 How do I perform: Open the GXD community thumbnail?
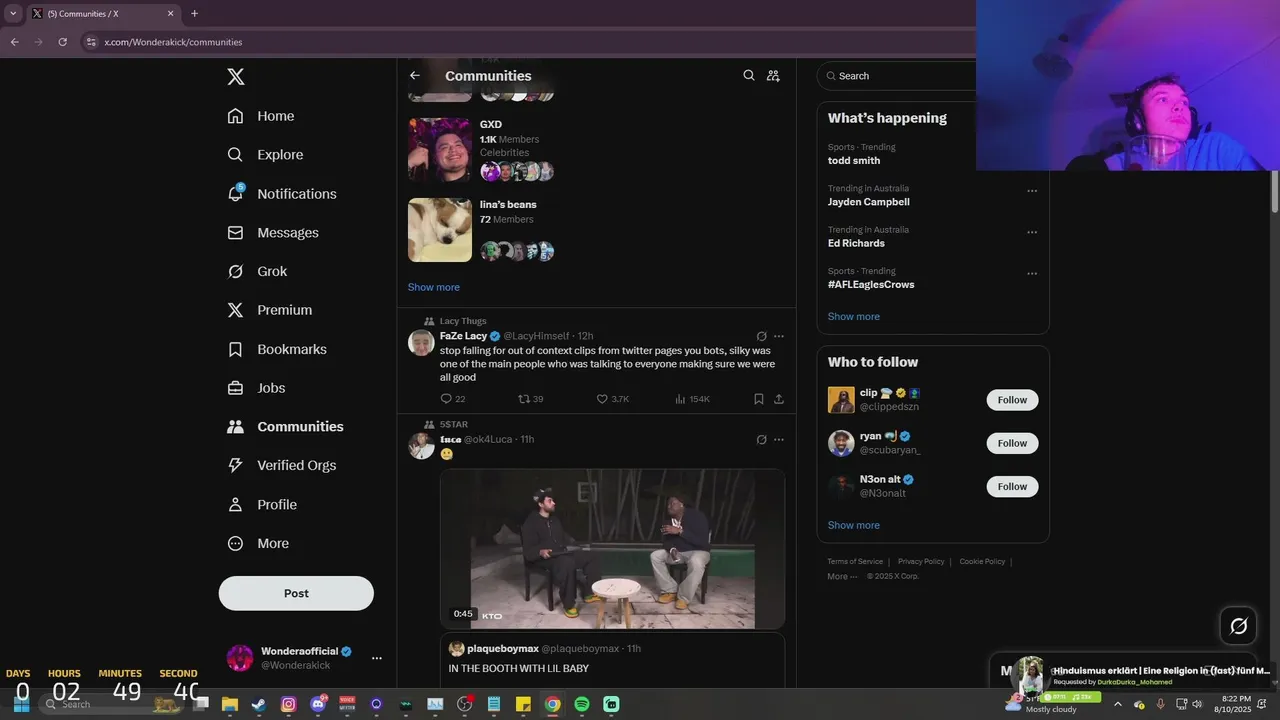pos(440,150)
